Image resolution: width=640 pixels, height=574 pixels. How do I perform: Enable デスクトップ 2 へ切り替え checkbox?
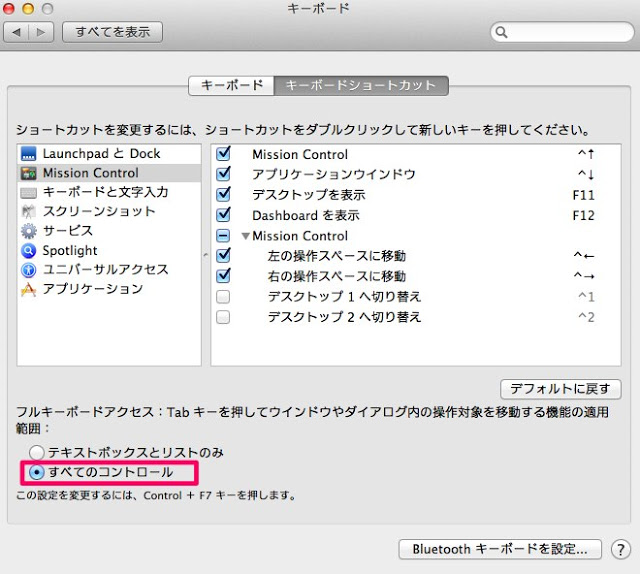point(223,317)
